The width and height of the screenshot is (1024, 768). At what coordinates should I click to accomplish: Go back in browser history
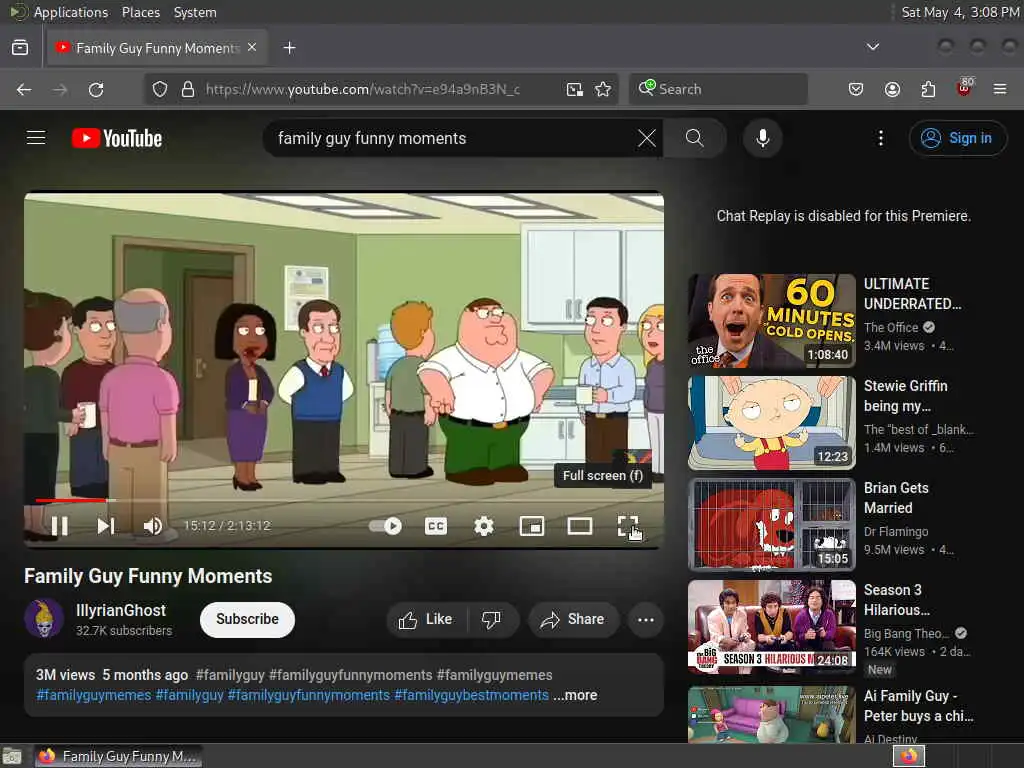[24, 89]
